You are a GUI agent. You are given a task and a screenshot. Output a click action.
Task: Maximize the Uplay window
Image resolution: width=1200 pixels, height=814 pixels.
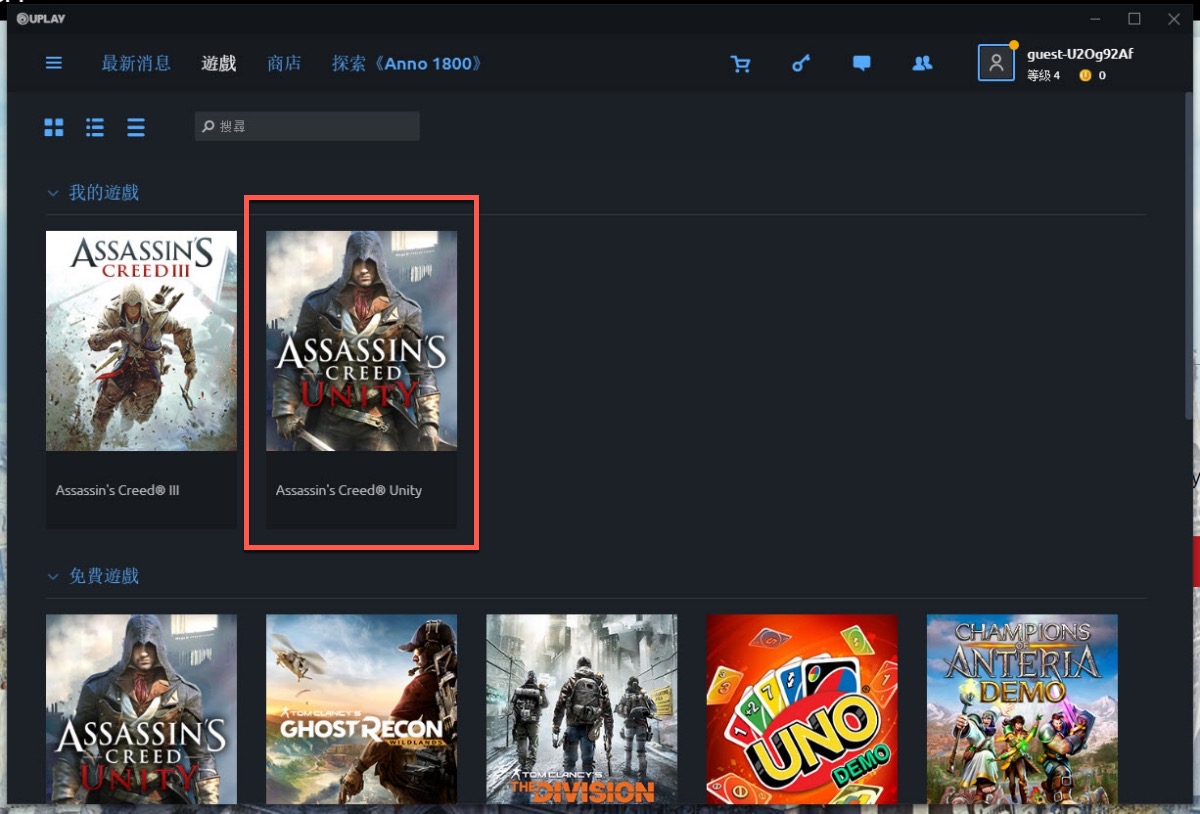point(1134,19)
